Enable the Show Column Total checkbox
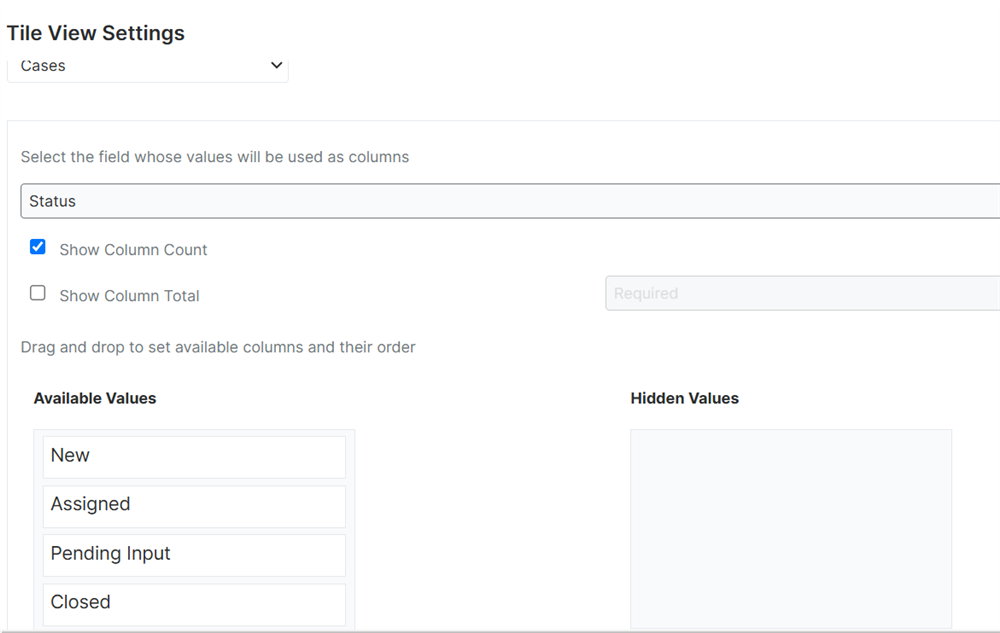The image size is (1000, 633). (38, 293)
